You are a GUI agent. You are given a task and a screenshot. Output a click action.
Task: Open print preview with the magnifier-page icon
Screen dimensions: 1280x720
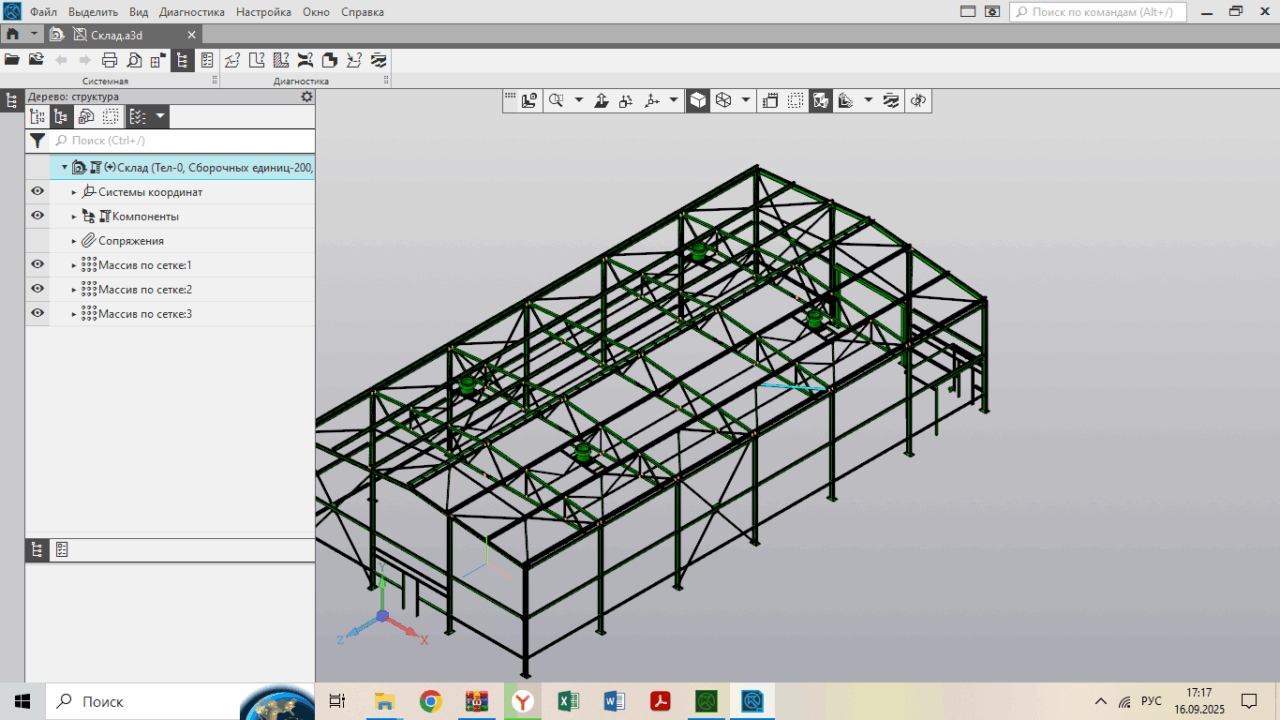tap(134, 60)
